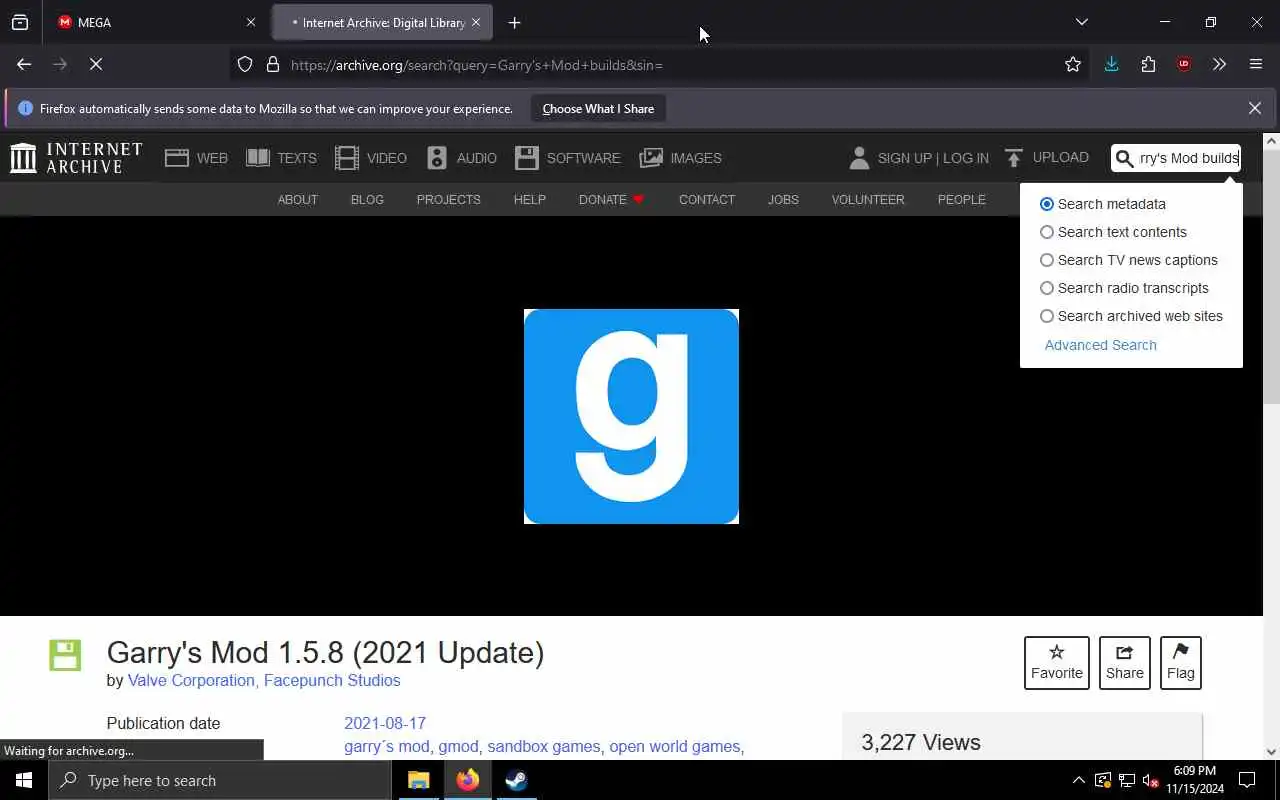The image size is (1280, 800).
Task: Open Valve Corporation creator link
Action: (191, 680)
